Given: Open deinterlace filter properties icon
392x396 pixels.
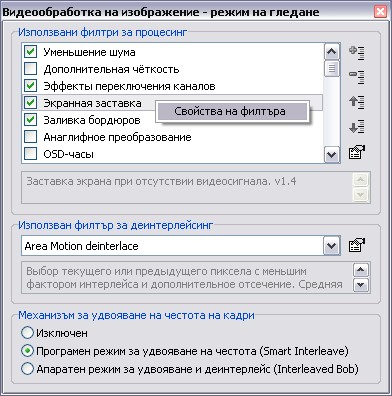Looking at the screenshot, I should [357, 246].
